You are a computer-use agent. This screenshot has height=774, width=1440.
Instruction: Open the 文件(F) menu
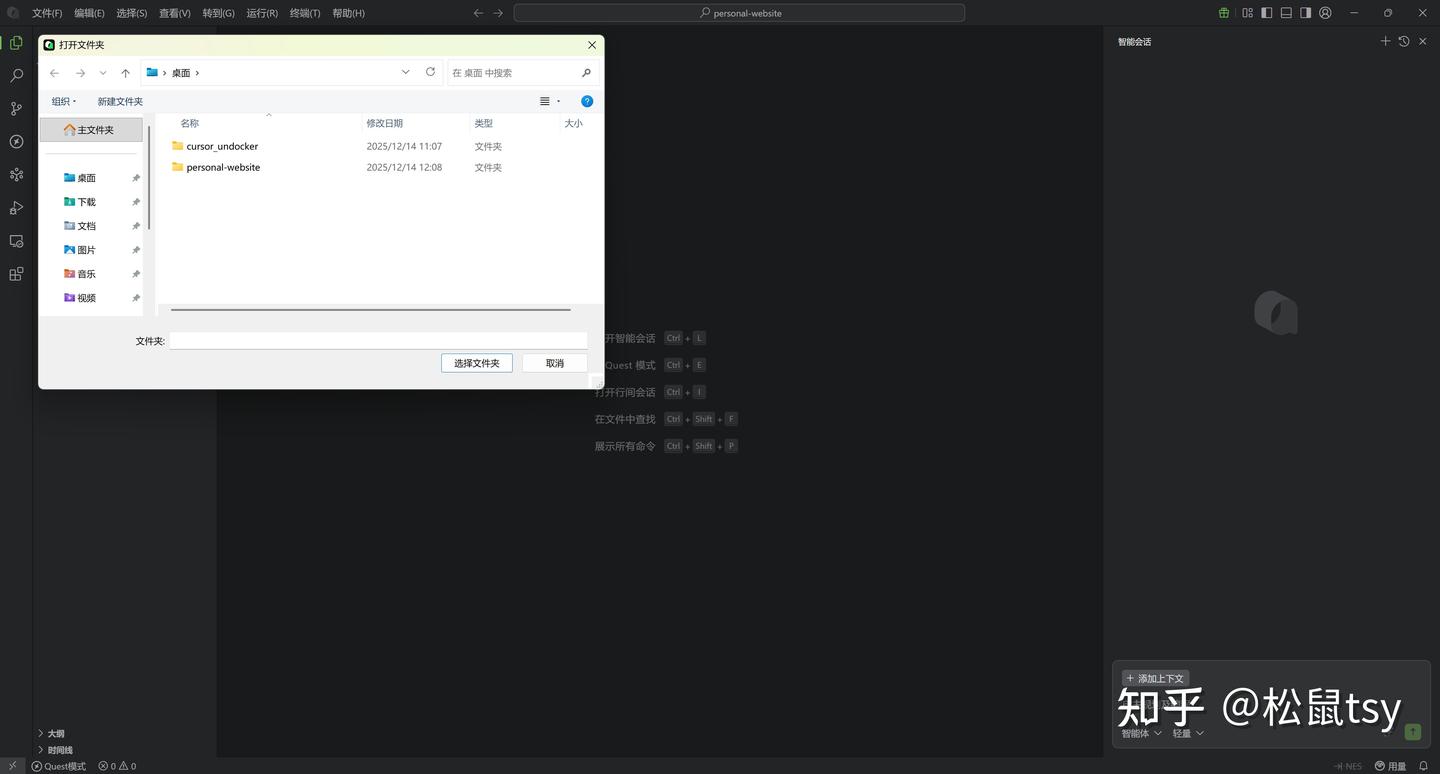(x=47, y=13)
